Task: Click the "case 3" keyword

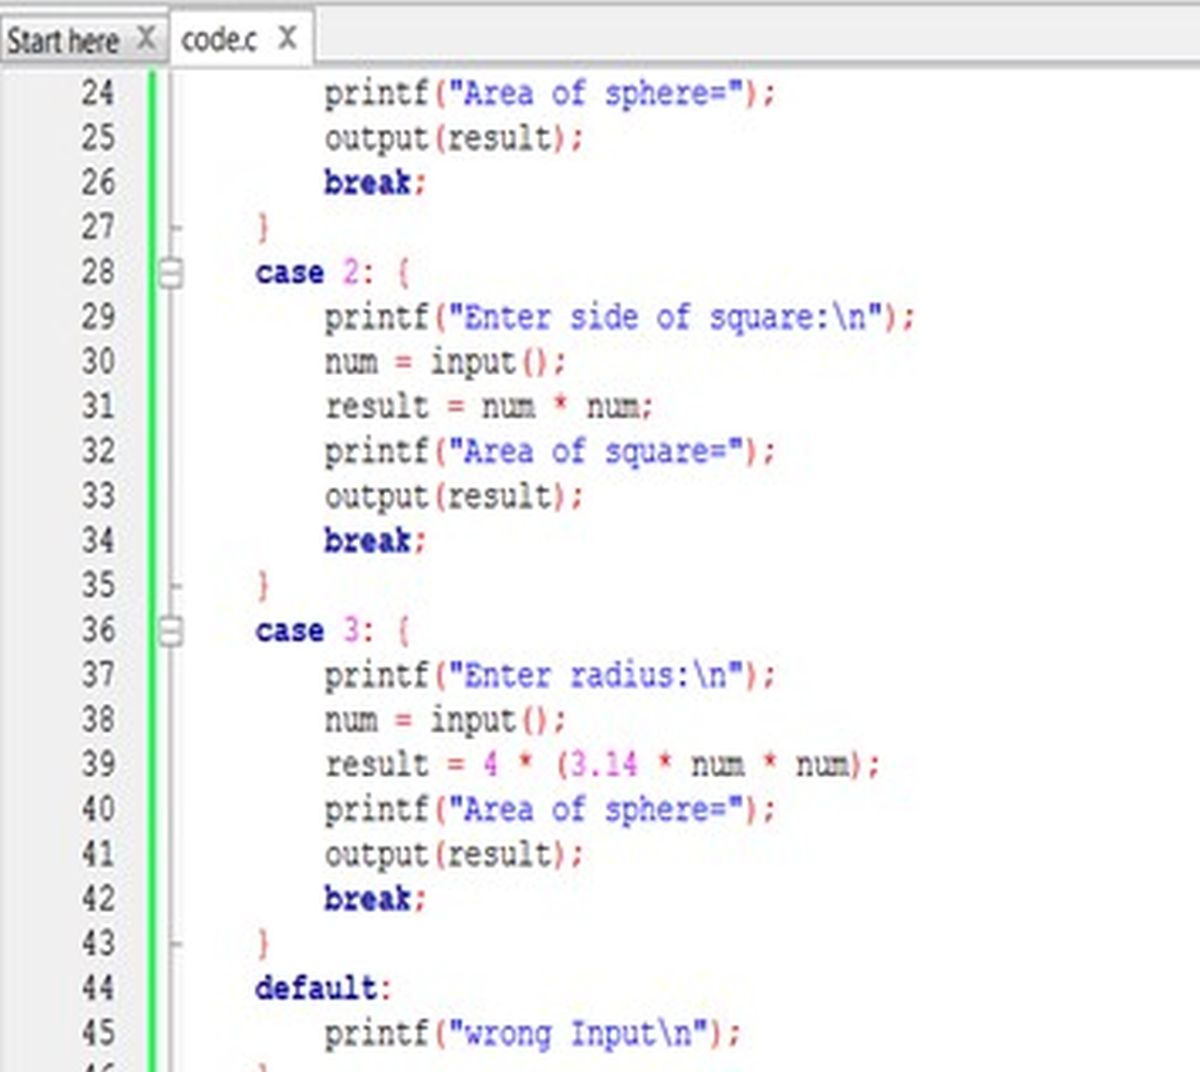Action: [x=289, y=631]
